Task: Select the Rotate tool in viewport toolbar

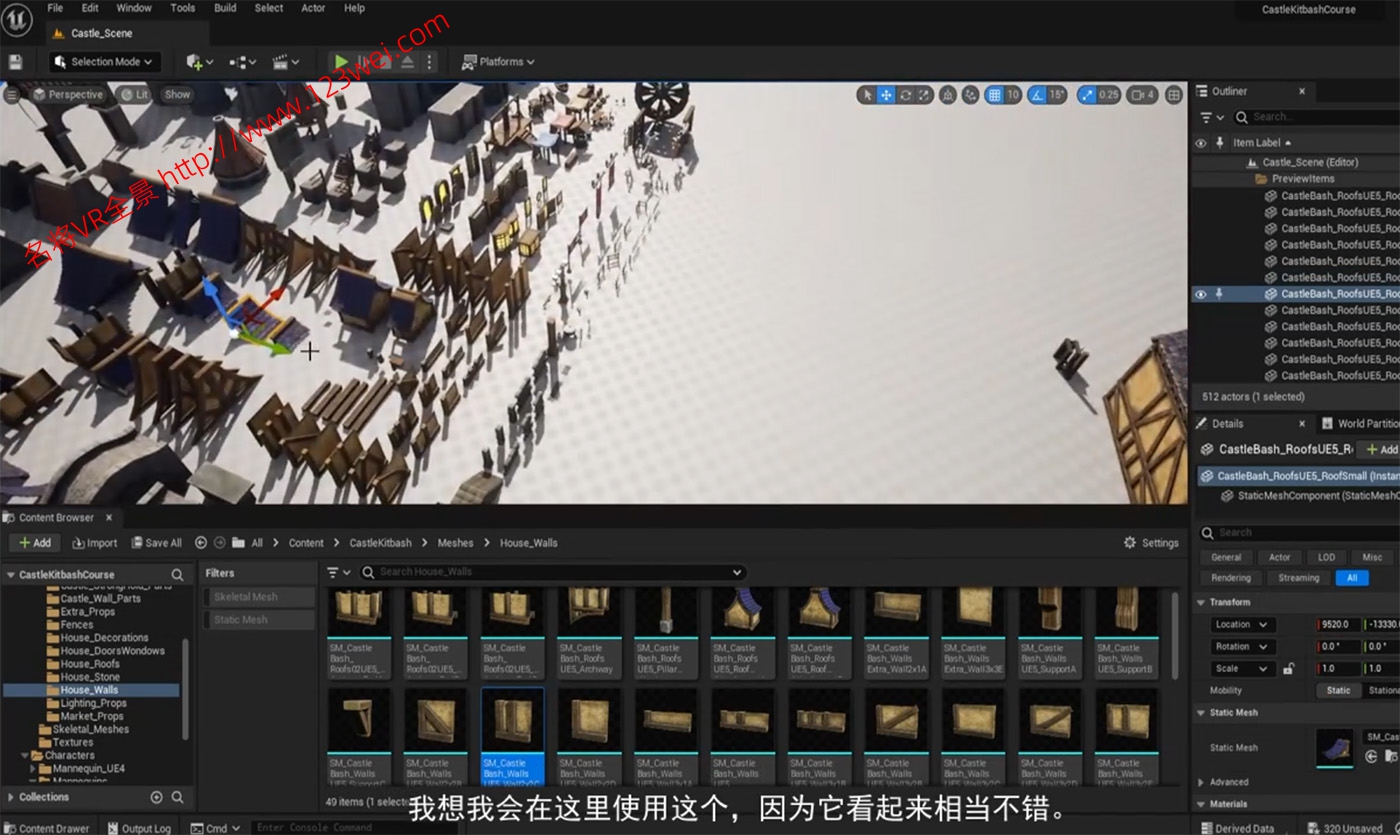Action: click(905, 94)
